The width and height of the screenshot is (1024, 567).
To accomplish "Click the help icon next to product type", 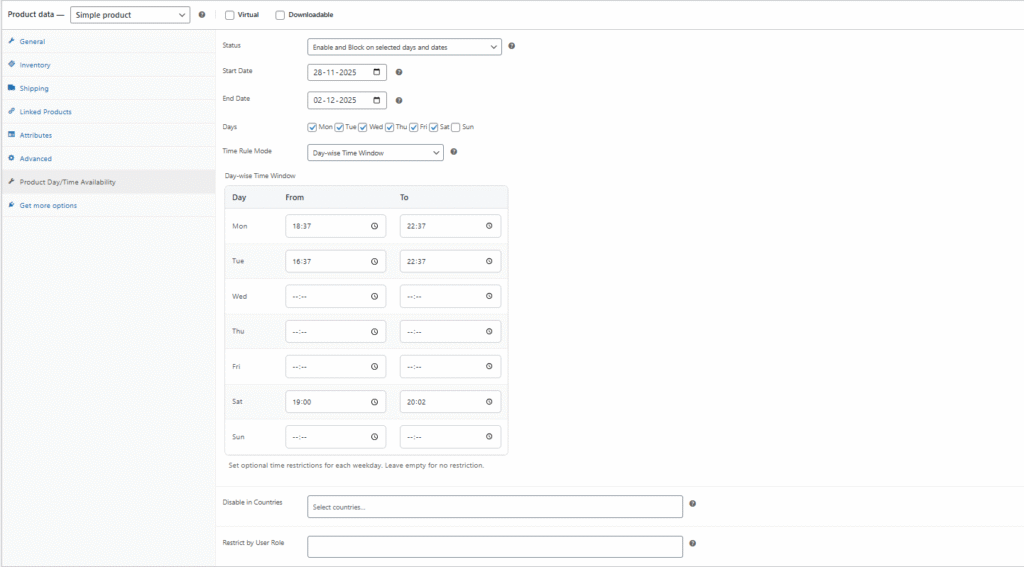I will 202,14.
